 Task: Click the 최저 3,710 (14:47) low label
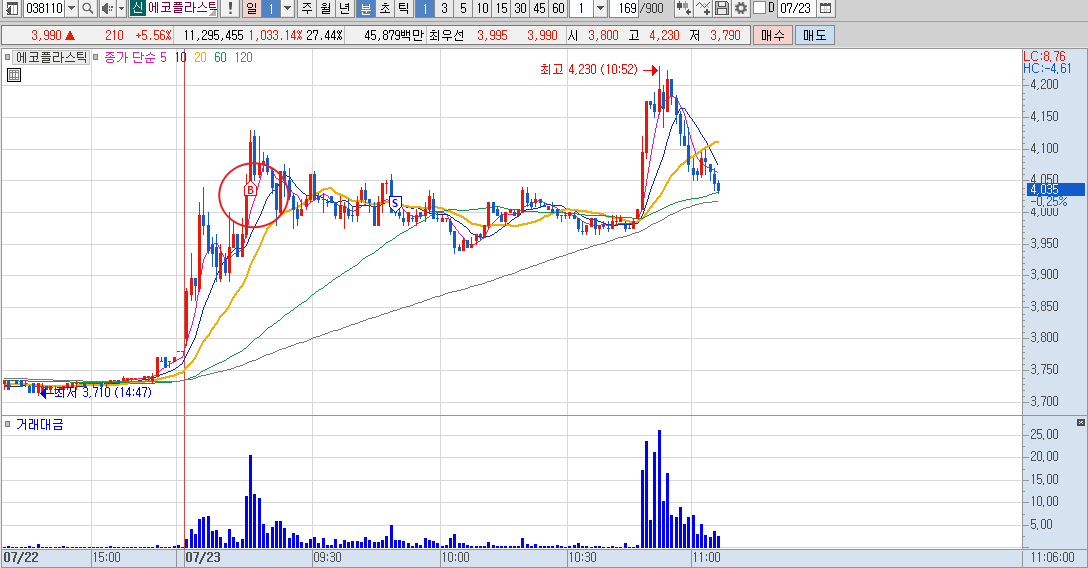pos(103,393)
